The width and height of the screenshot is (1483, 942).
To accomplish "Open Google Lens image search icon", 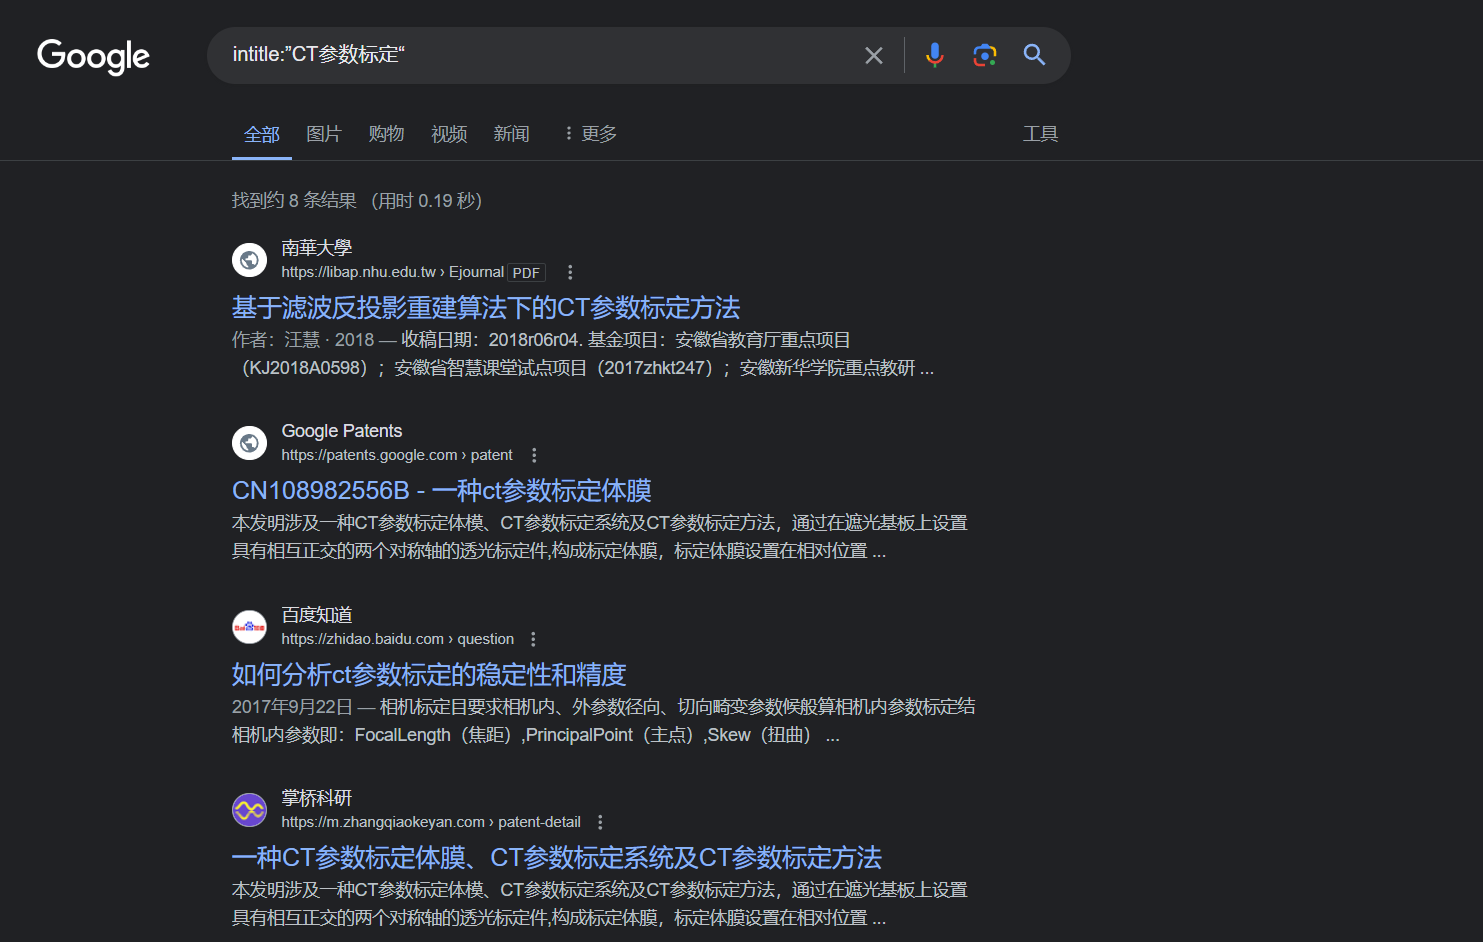I will [985, 55].
